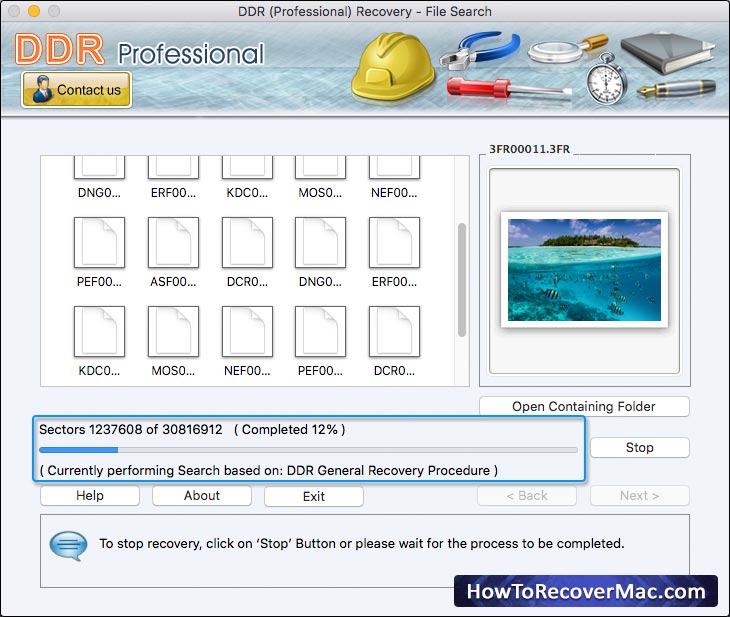
Task: Click the blue speech bubble info icon
Action: point(68,546)
